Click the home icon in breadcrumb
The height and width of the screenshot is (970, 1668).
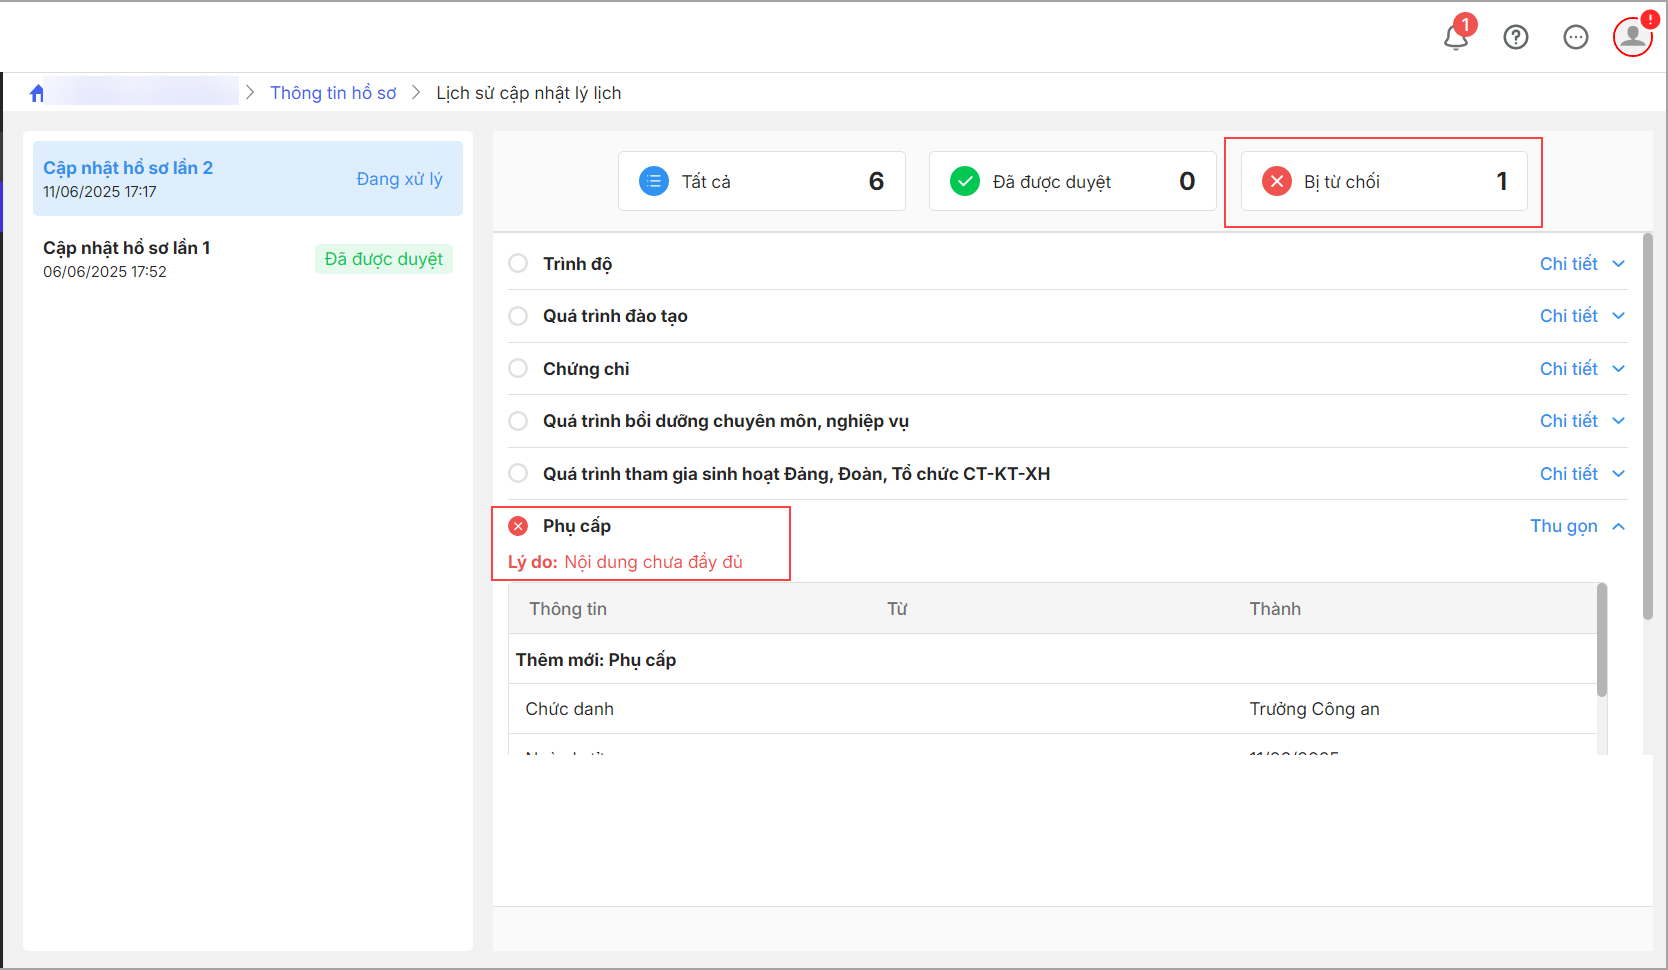click(x=37, y=93)
